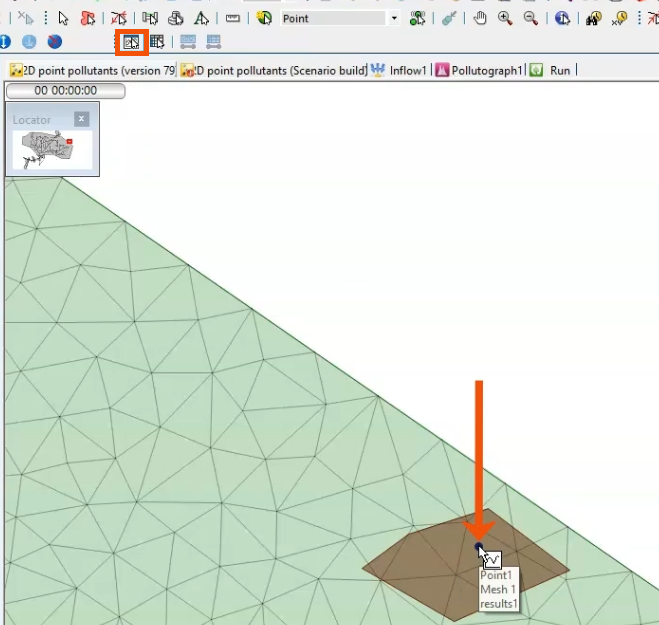Click the teal link split tool
This screenshot has width=659, height=625.
(449, 18)
